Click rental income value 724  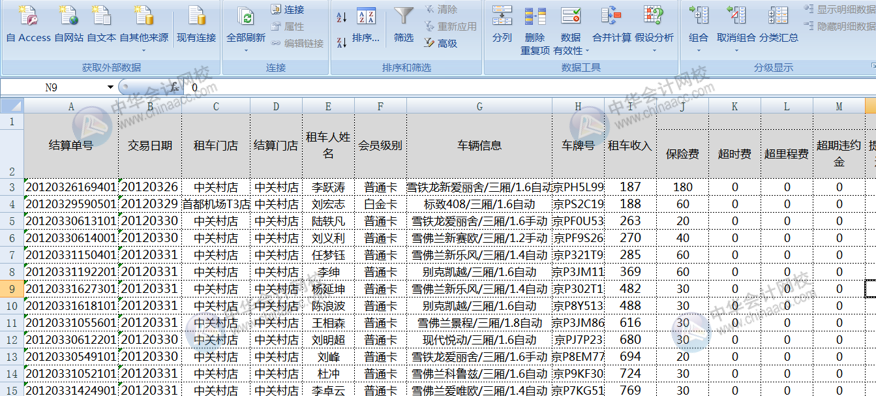click(x=630, y=374)
